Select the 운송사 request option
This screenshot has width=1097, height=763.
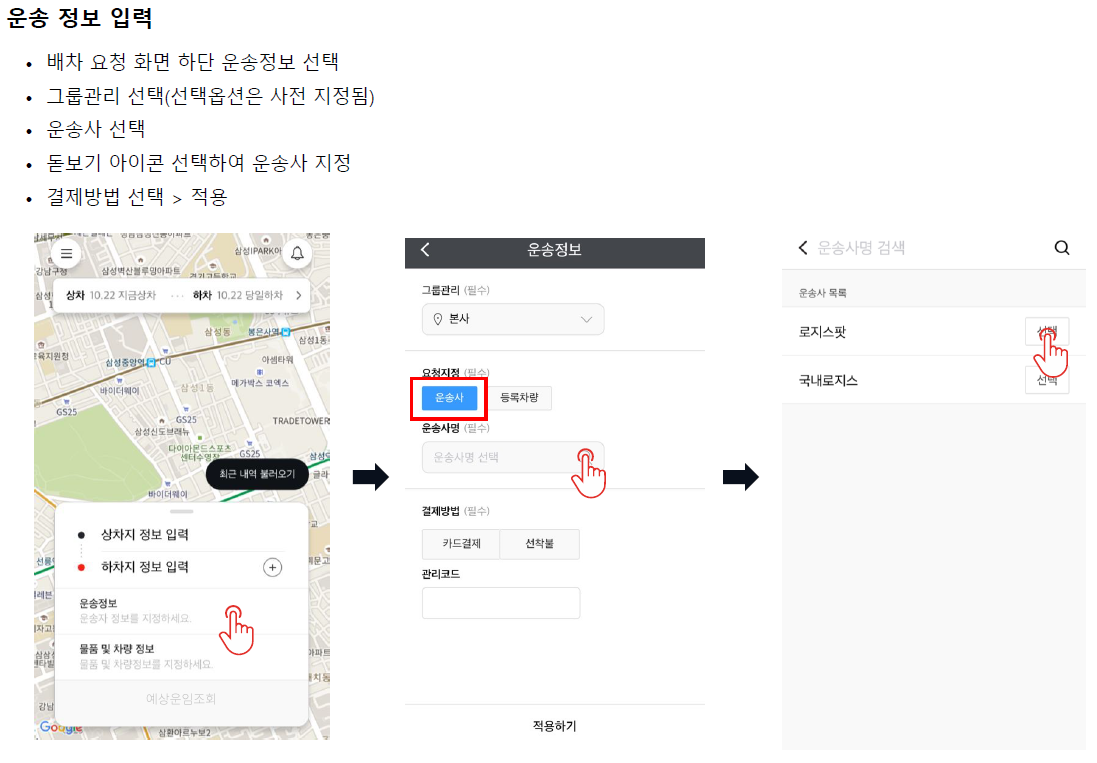click(449, 397)
